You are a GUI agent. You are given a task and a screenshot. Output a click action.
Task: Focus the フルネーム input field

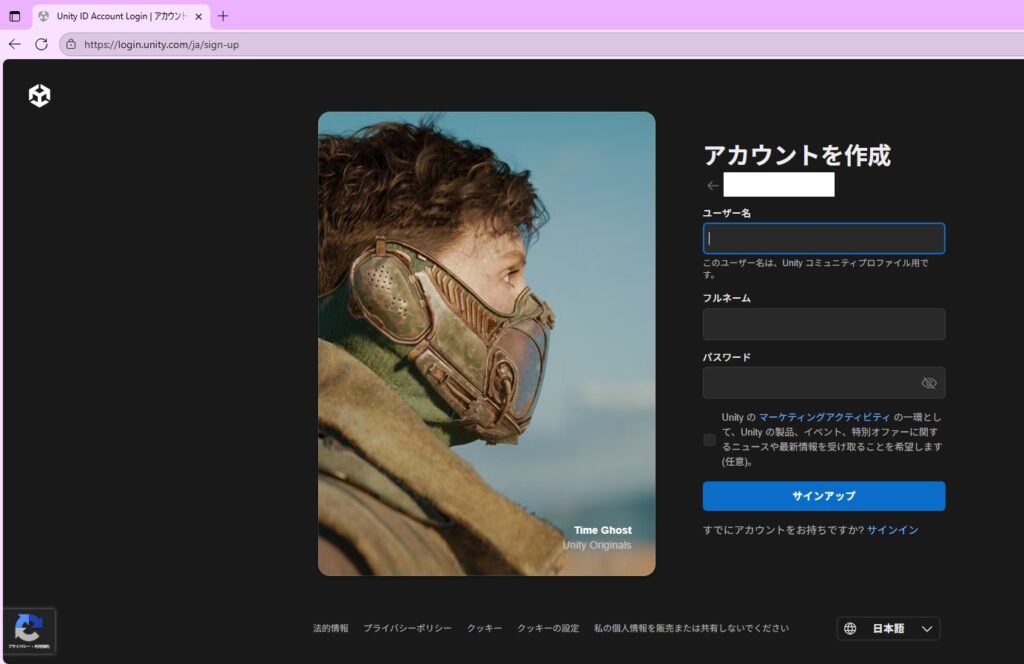(x=824, y=324)
